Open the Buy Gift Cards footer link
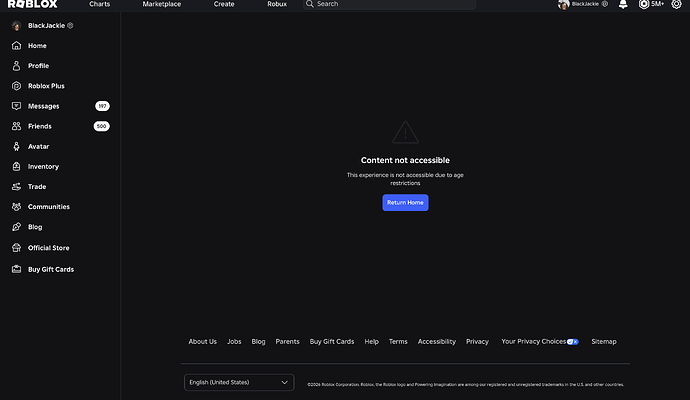This screenshot has width=690, height=400. point(332,341)
